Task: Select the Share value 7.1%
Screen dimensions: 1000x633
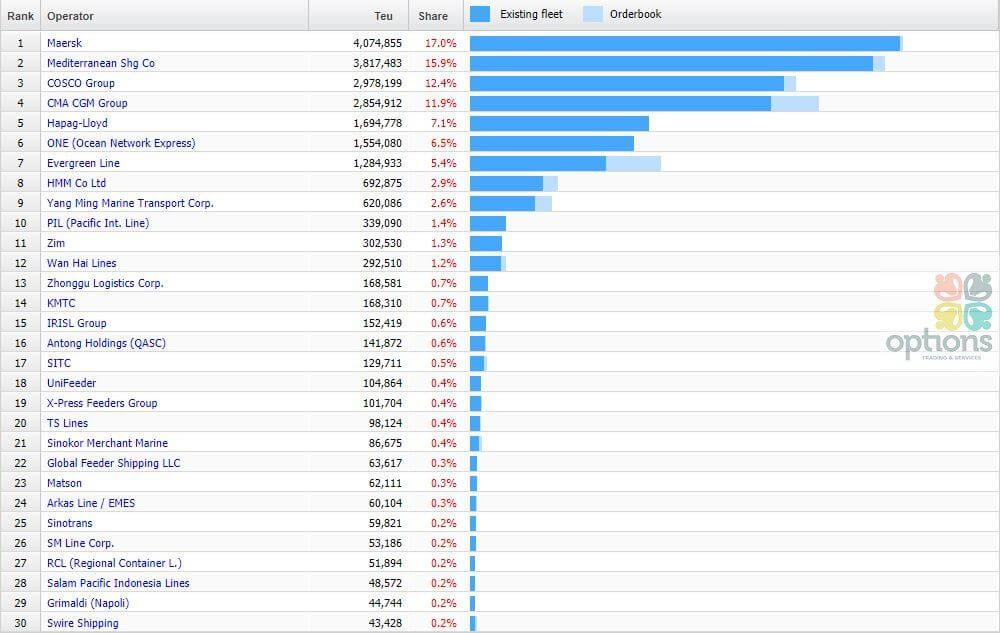Action: tap(444, 123)
